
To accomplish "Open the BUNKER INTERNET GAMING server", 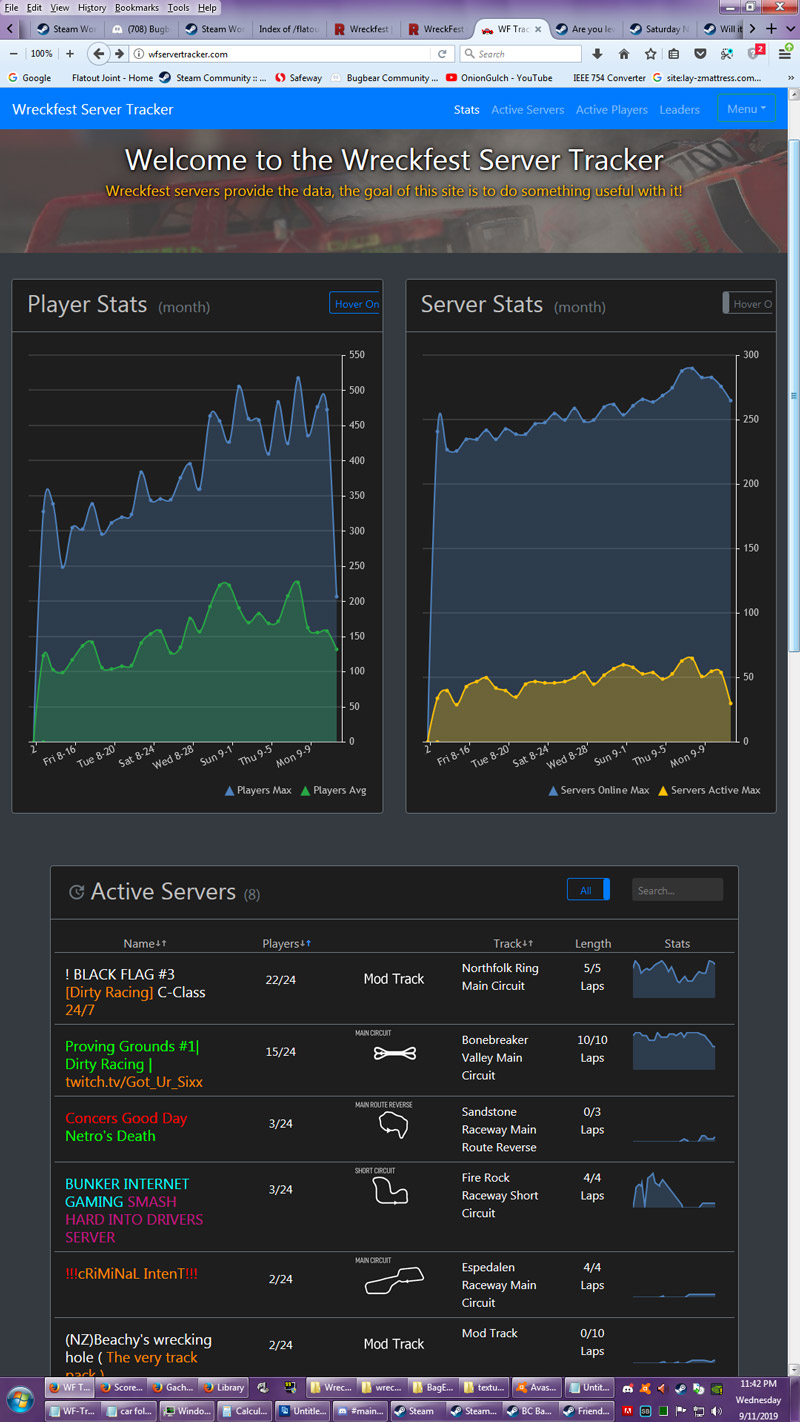I will tap(135, 1210).
